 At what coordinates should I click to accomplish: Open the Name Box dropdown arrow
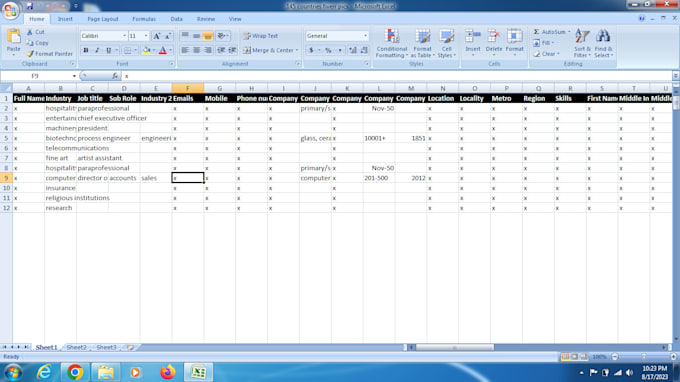coord(74,76)
